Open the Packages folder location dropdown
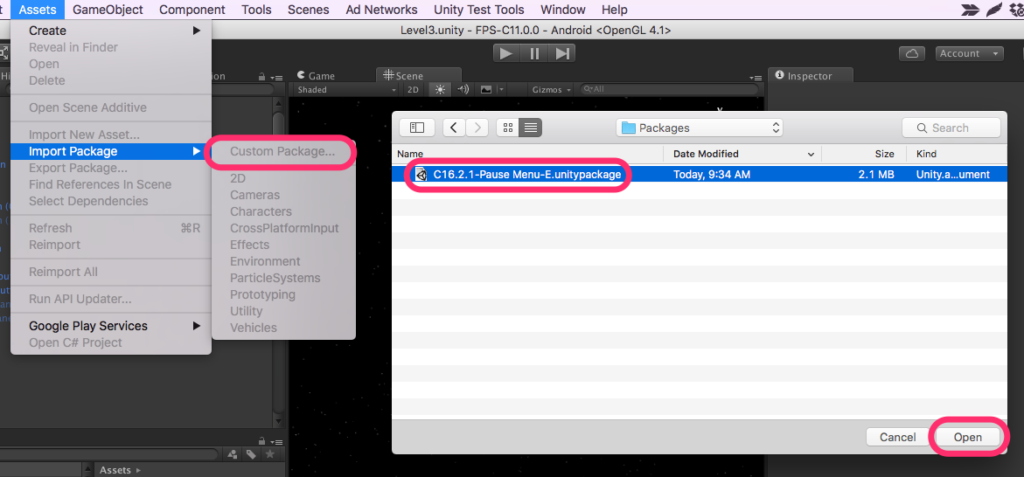Viewport: 1024px width, 477px height. [699, 127]
